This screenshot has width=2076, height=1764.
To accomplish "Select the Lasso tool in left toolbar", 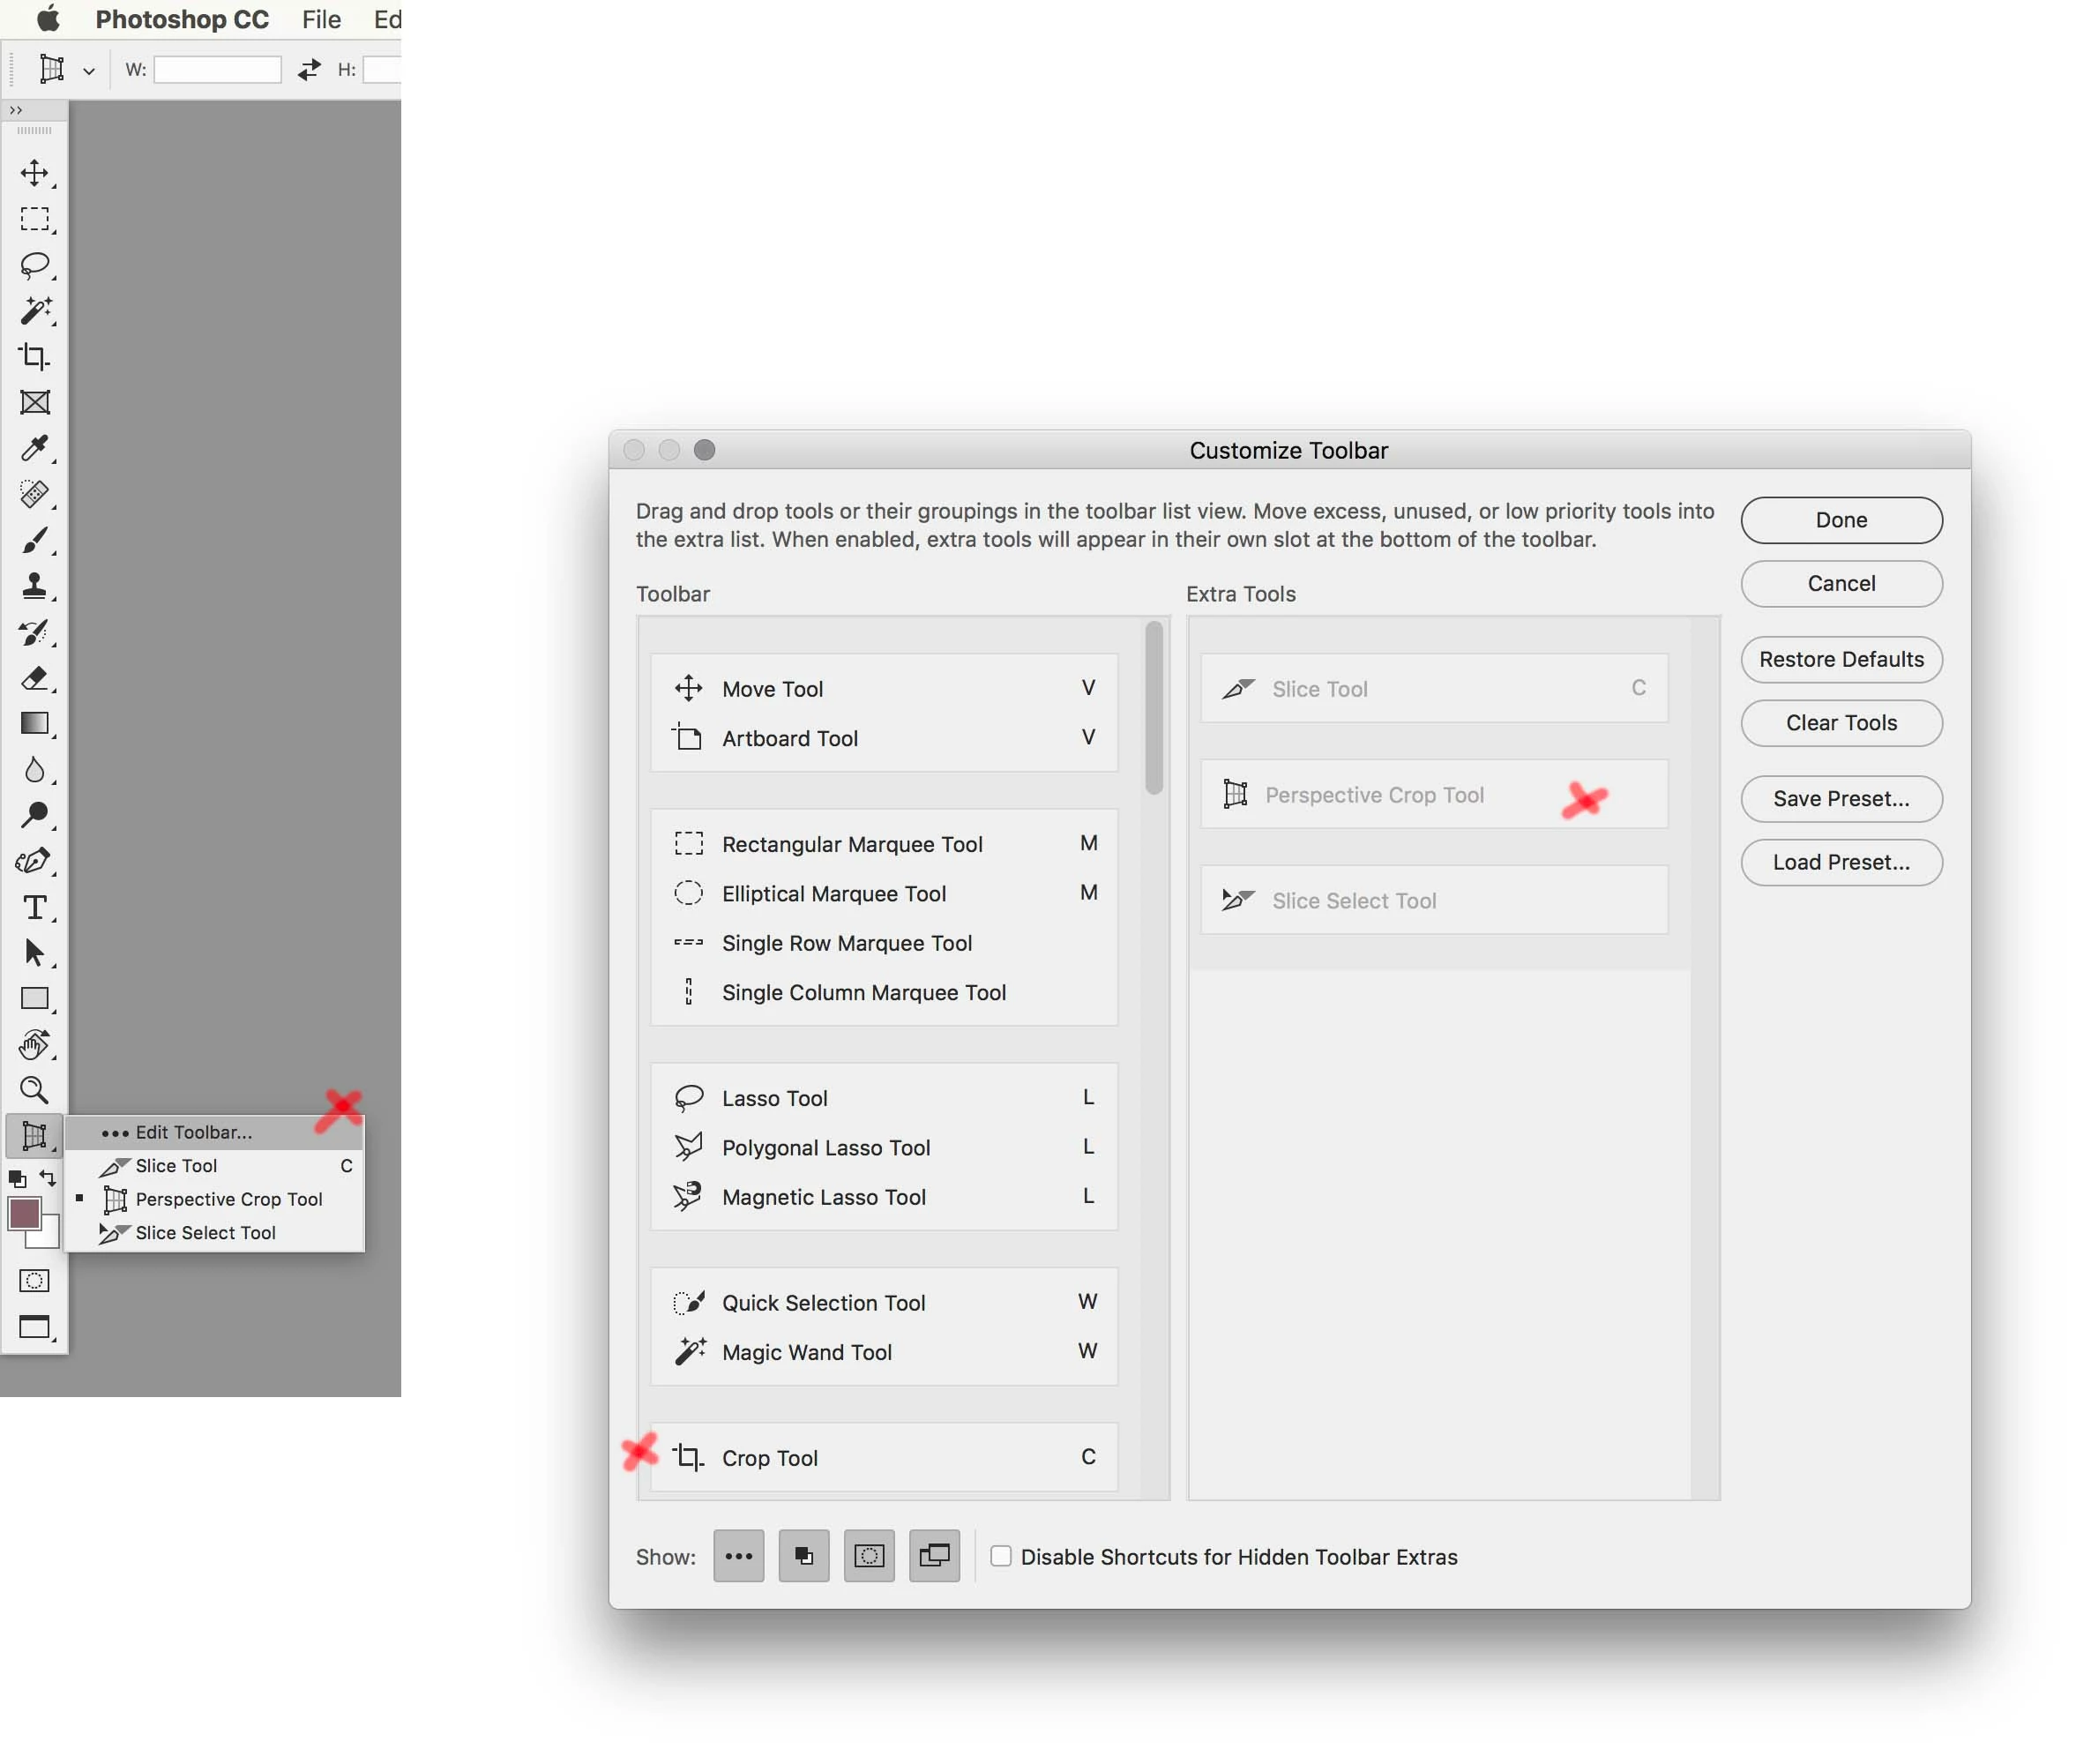I will 34,265.
